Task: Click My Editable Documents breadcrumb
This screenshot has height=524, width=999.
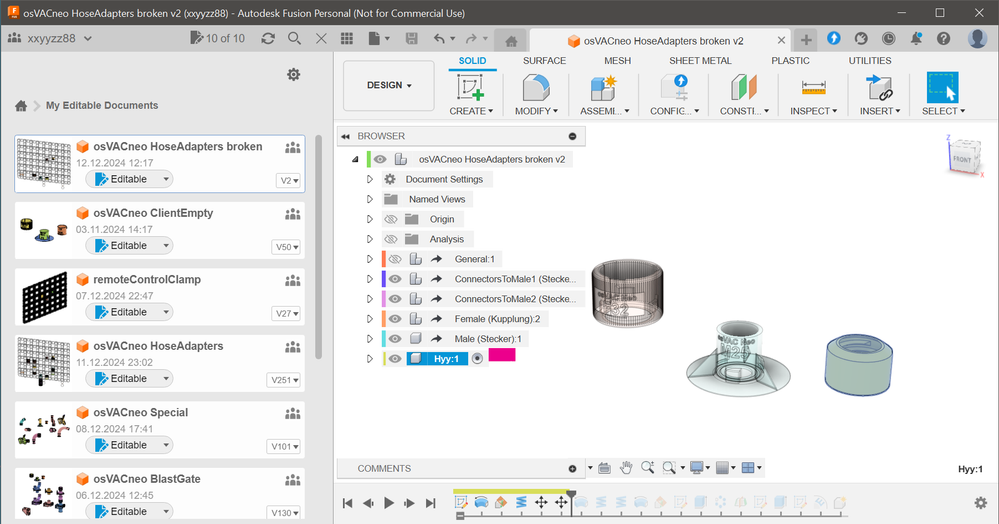Action: 102,105
